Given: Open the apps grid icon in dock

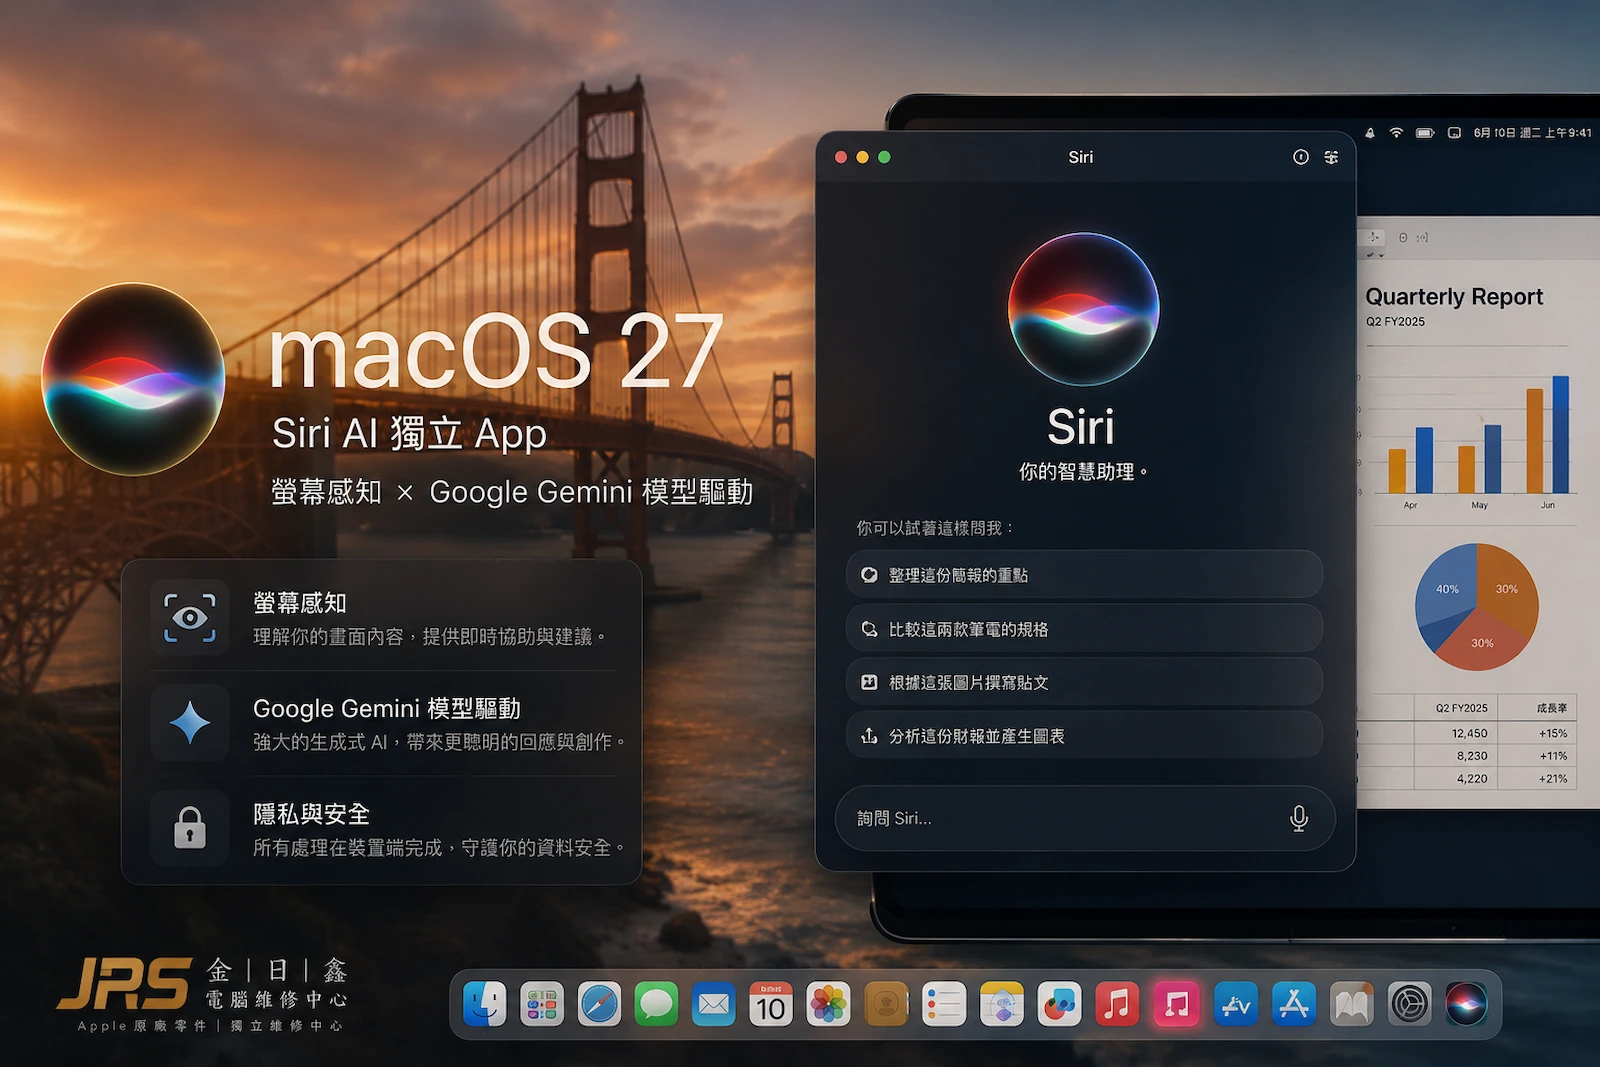Looking at the screenshot, I should [542, 1004].
